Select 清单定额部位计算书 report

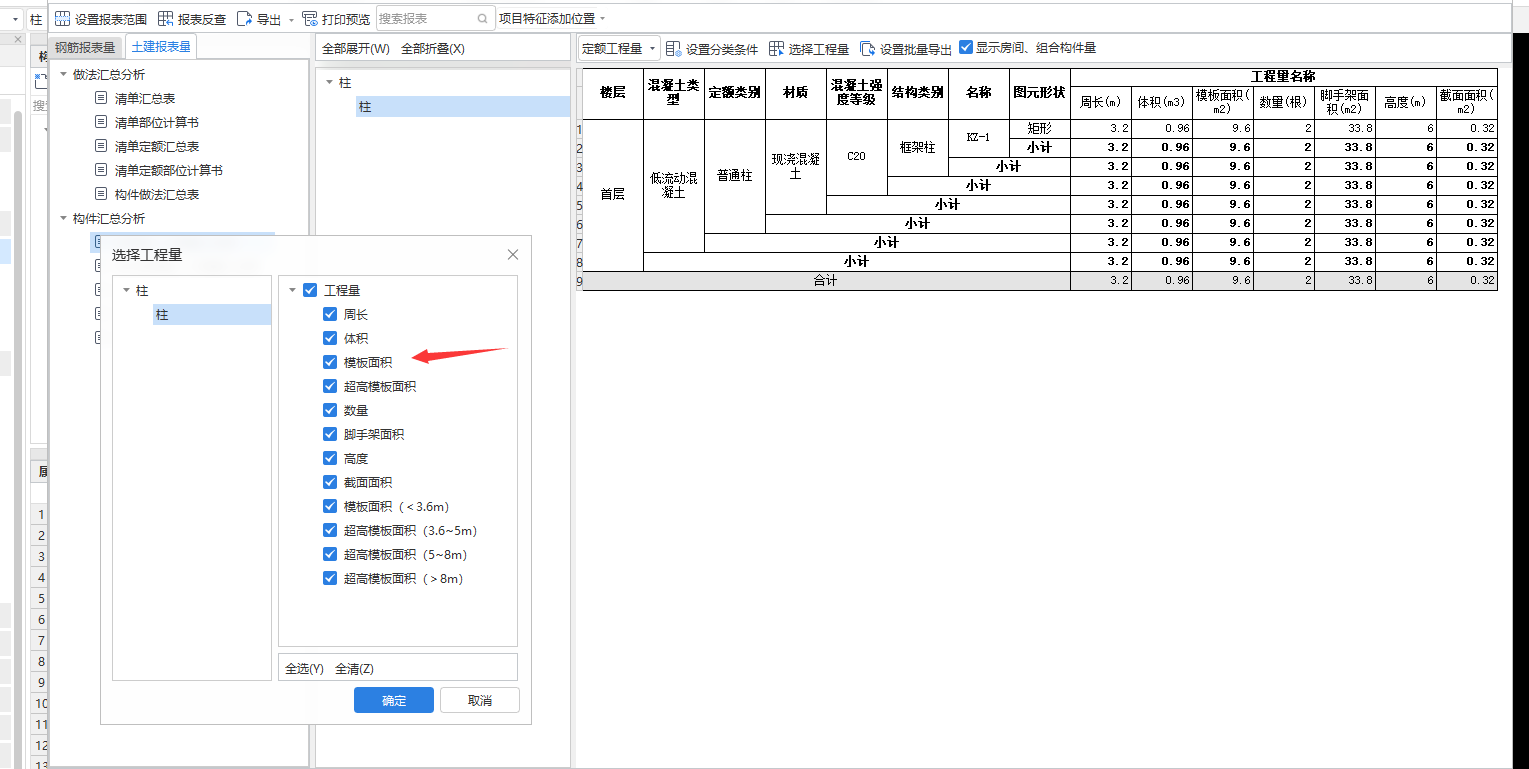click(169, 170)
